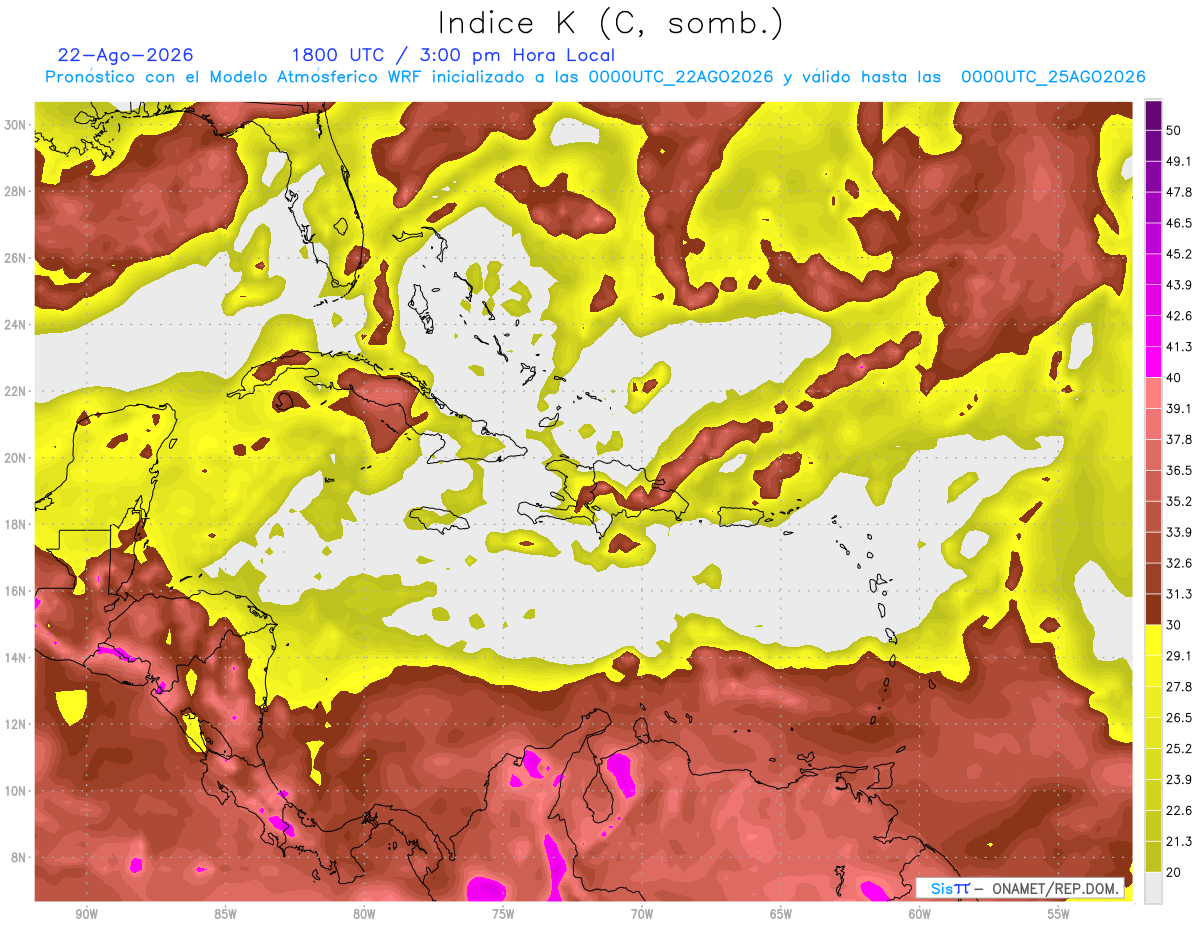The image size is (1200, 927).
Task: Click the latitude label 22N
Action: coord(16,391)
